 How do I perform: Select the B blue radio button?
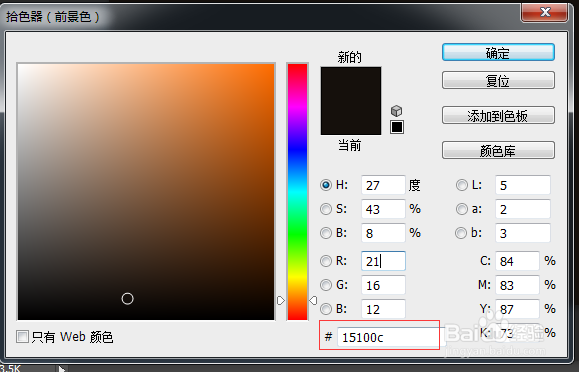tap(326, 309)
